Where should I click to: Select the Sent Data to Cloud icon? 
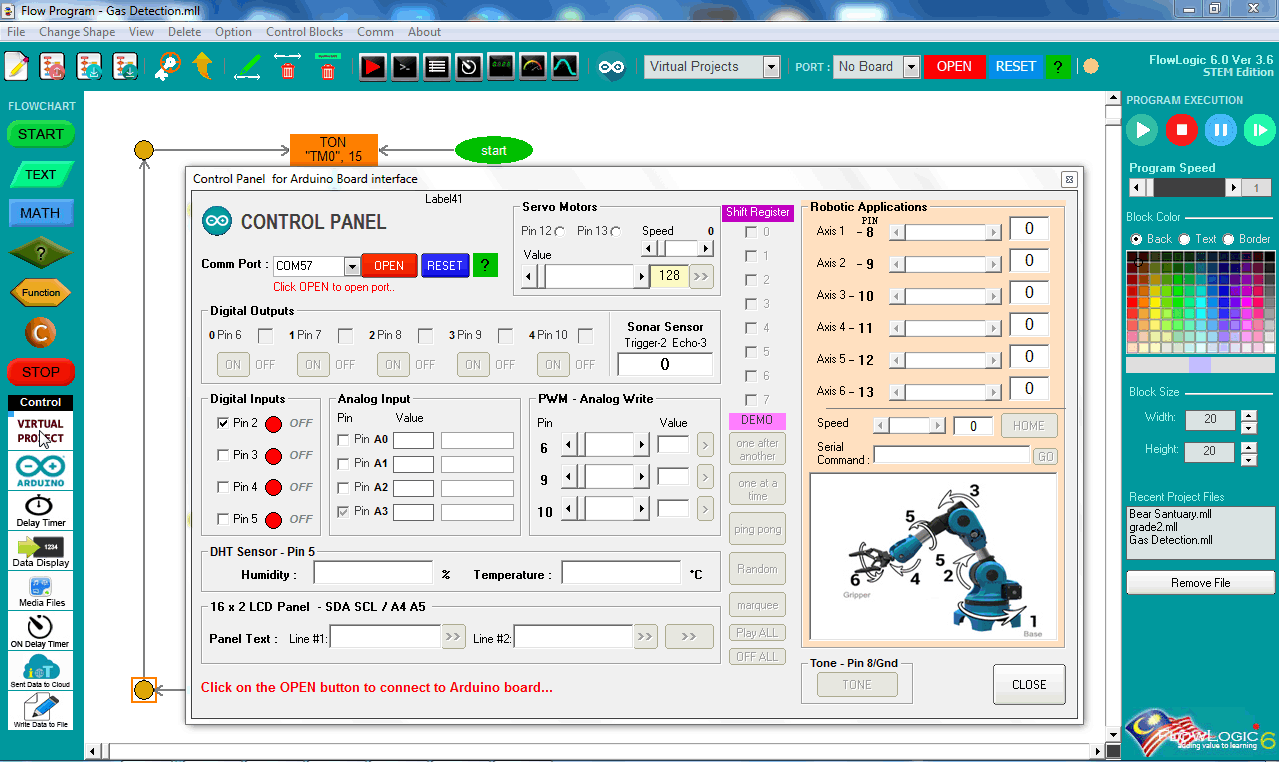pyautogui.click(x=39, y=668)
